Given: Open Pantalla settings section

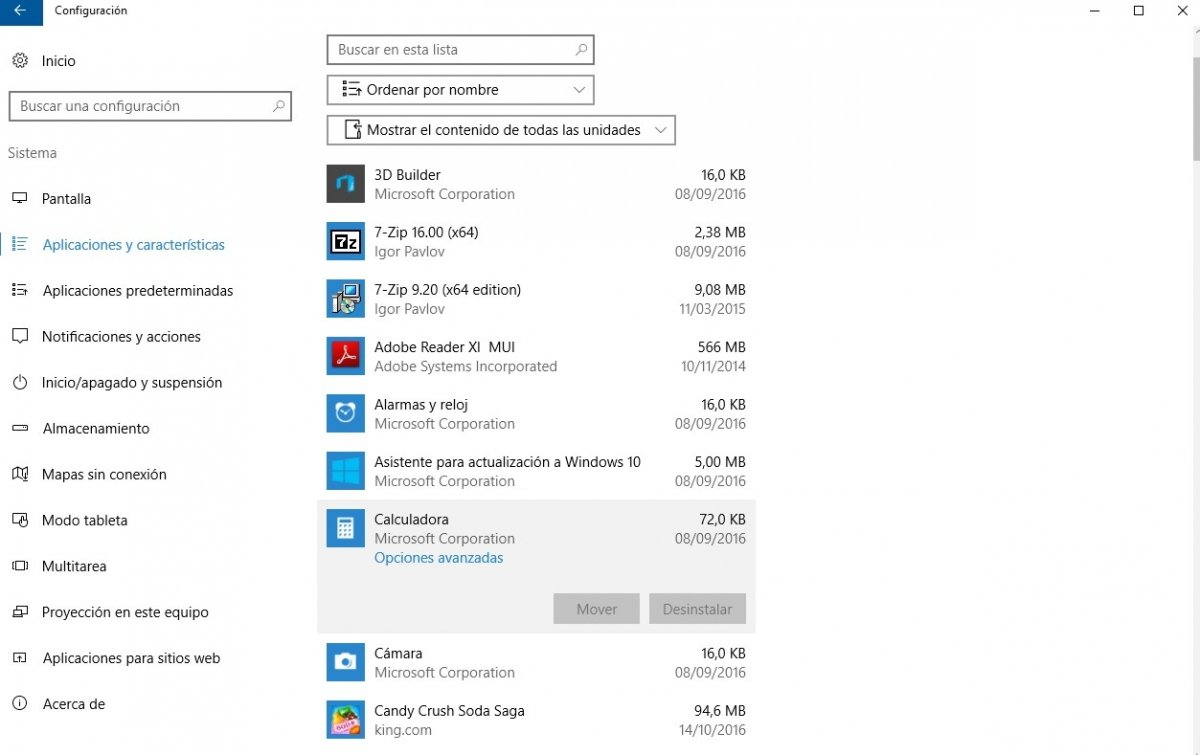Looking at the screenshot, I should point(66,199).
